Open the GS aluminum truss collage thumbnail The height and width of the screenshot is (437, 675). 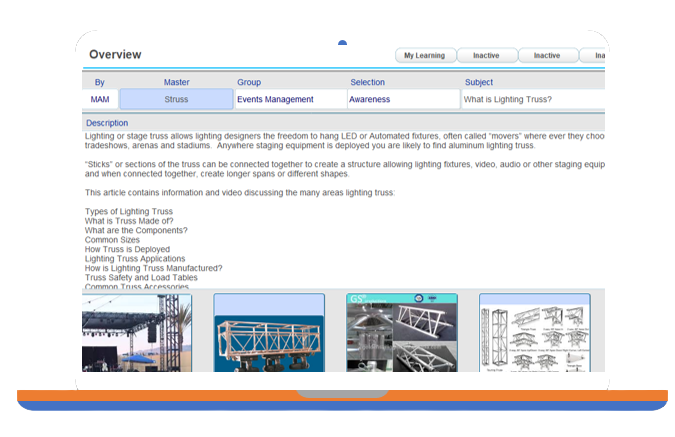402,333
